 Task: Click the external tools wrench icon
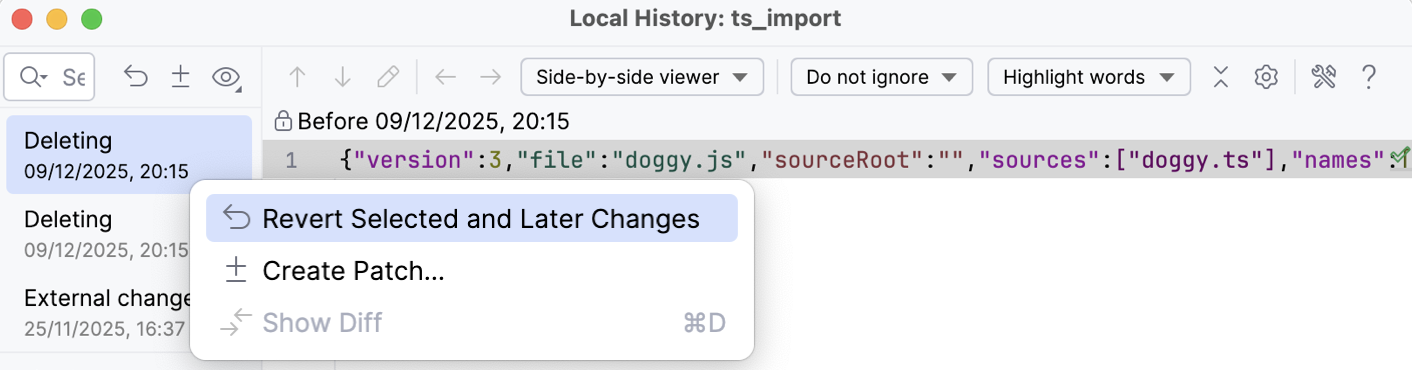click(1324, 77)
